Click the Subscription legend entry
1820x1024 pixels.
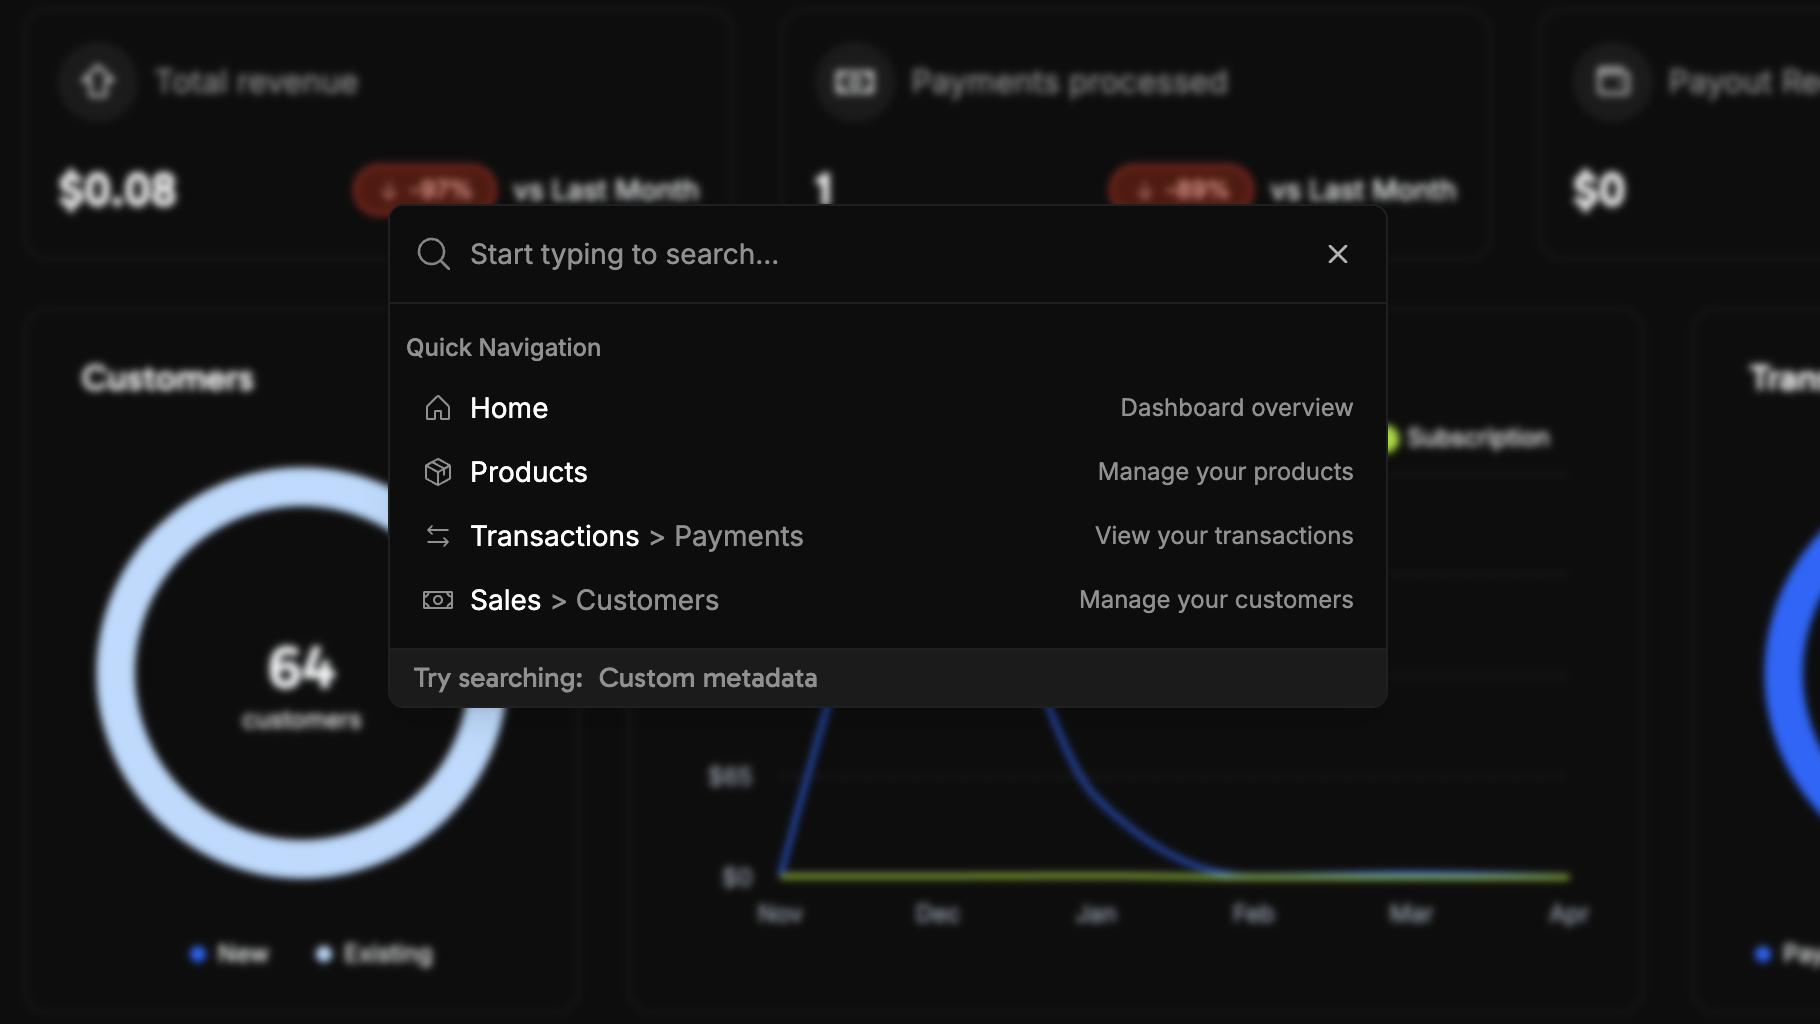(1468, 438)
